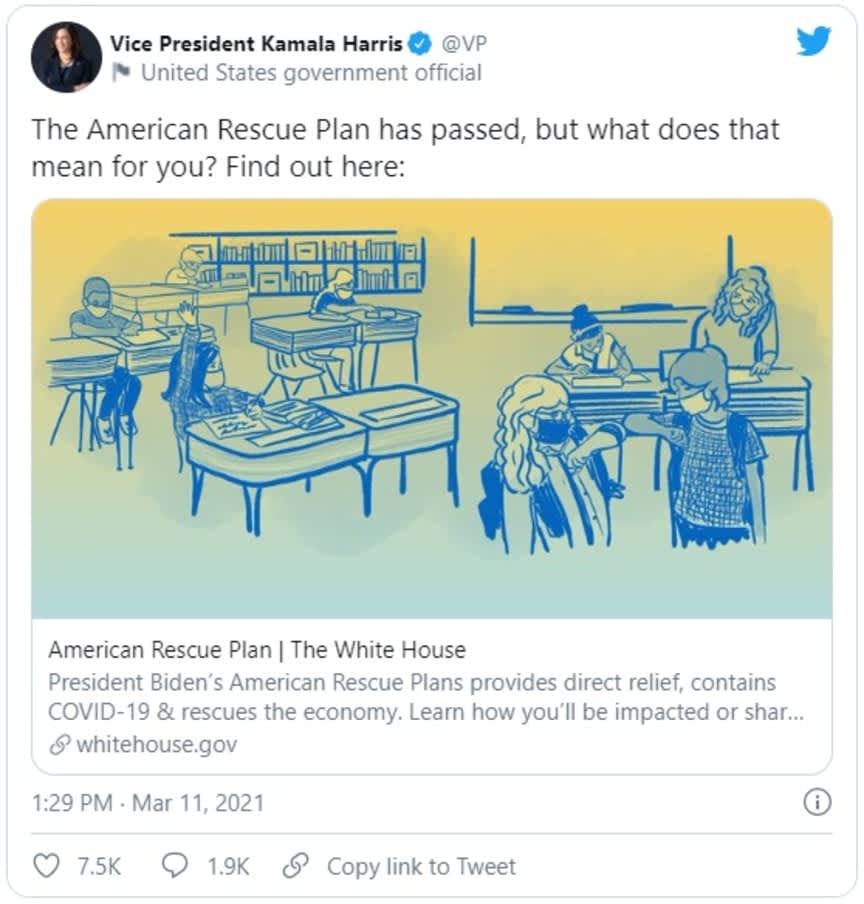The image size is (864, 904).
Task: Click "Copy link to Tweet" text
Action: coord(421,866)
